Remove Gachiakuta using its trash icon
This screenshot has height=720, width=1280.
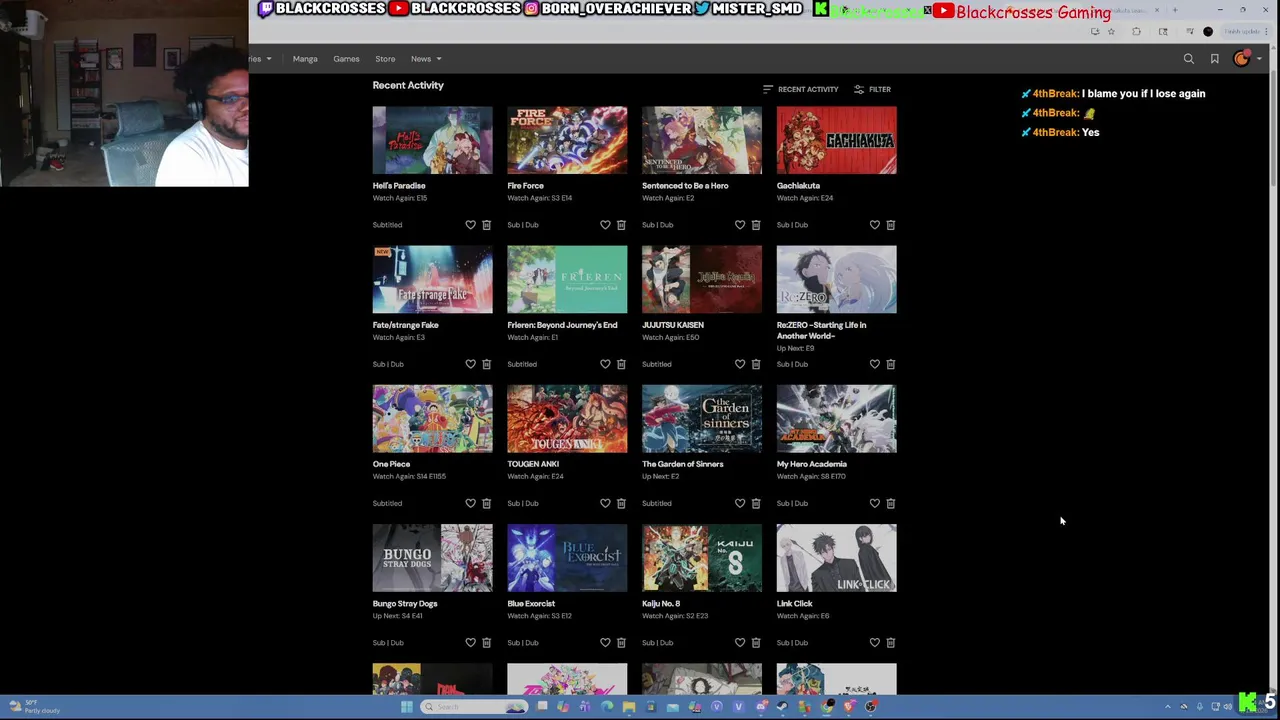click(x=891, y=225)
